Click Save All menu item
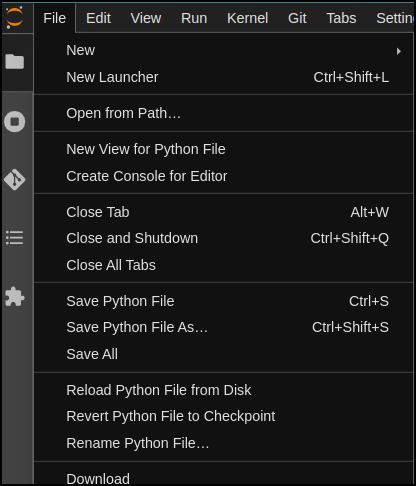The image size is (416, 486). (x=223, y=354)
